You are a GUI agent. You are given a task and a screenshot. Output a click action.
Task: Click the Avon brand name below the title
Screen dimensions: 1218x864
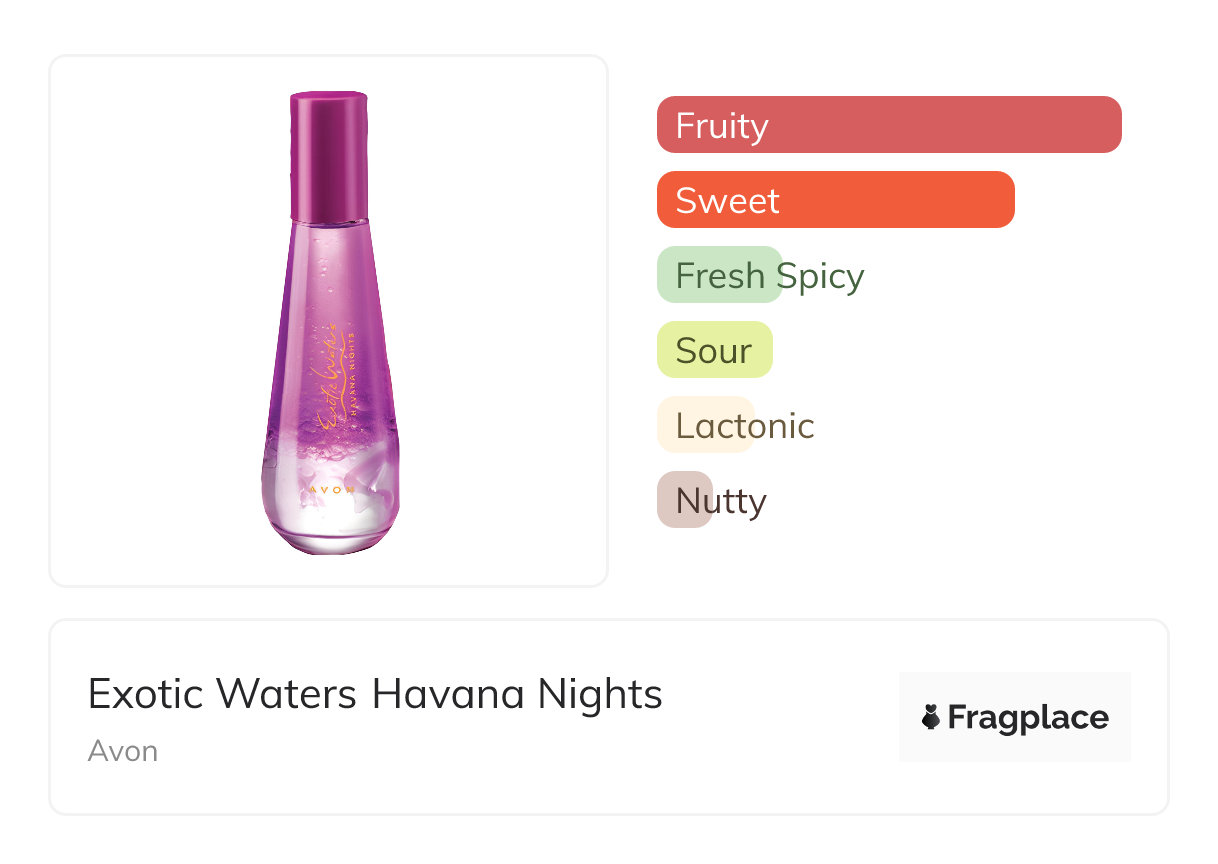point(123,751)
